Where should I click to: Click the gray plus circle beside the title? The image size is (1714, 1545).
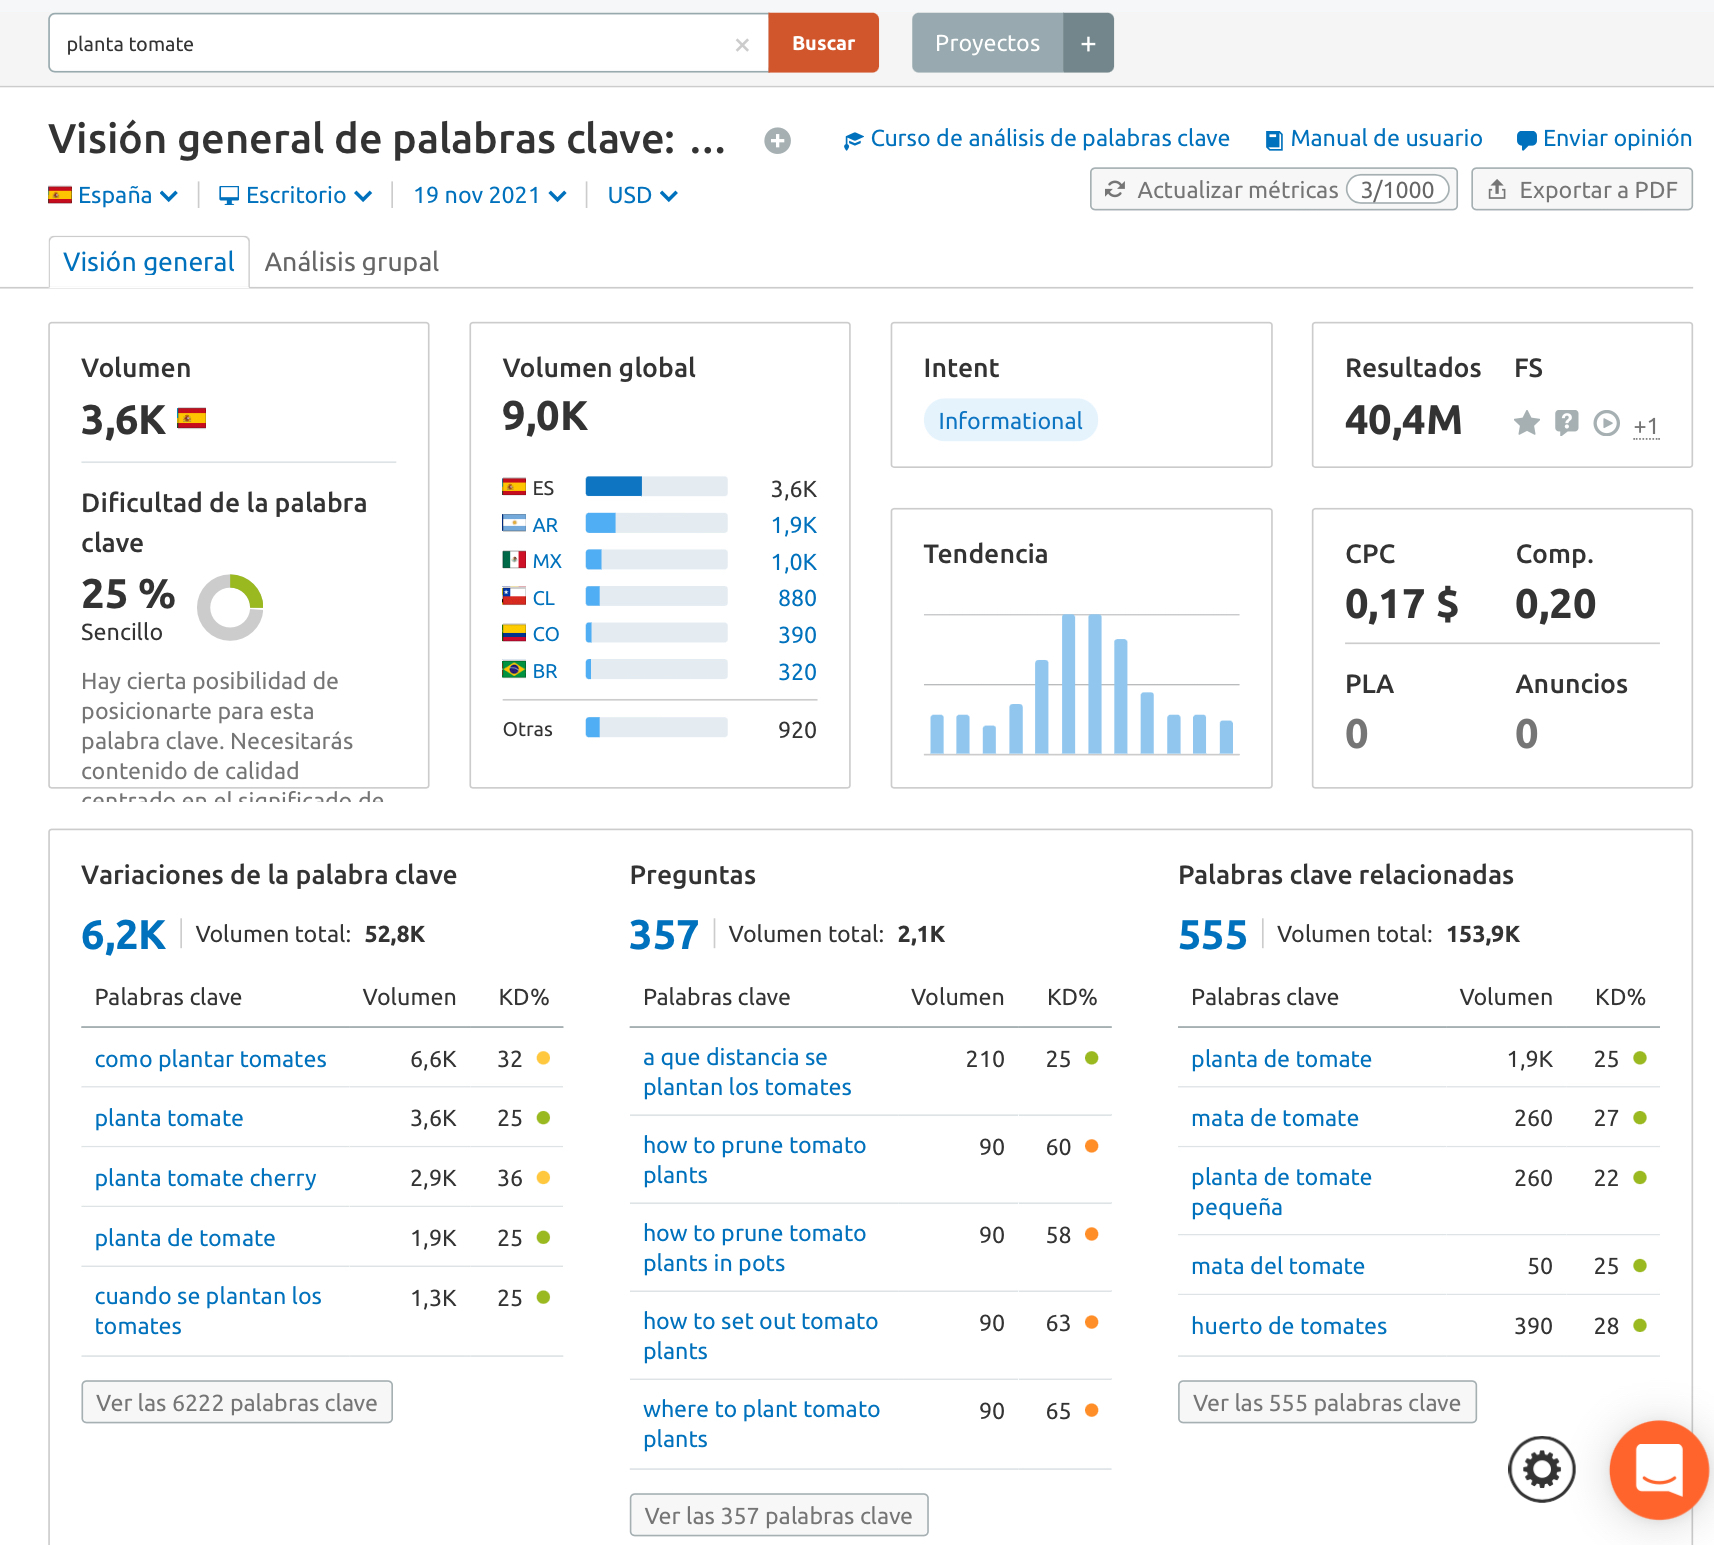(x=777, y=141)
